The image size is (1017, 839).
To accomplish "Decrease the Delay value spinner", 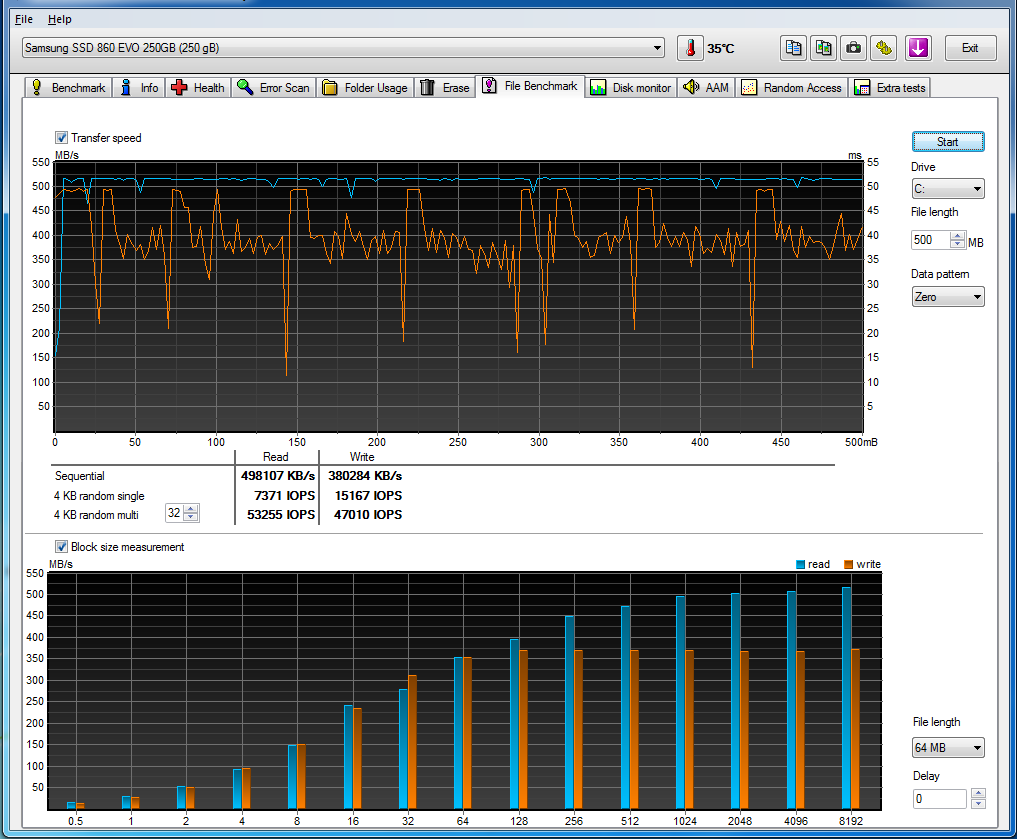I will [979, 803].
